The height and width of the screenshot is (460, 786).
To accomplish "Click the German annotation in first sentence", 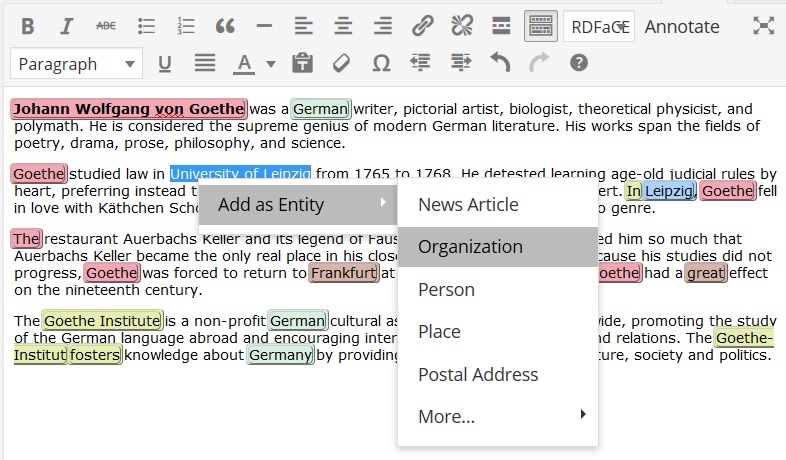I will pyautogui.click(x=321, y=109).
